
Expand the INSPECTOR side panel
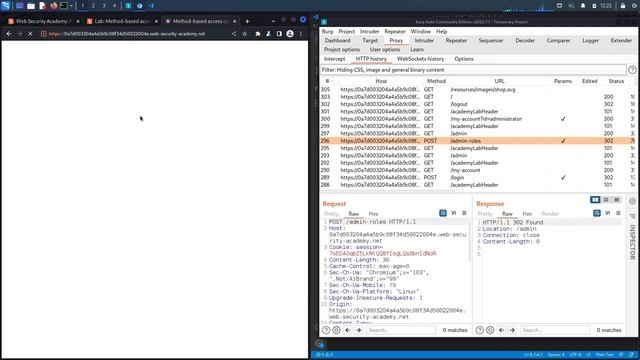click(x=633, y=242)
